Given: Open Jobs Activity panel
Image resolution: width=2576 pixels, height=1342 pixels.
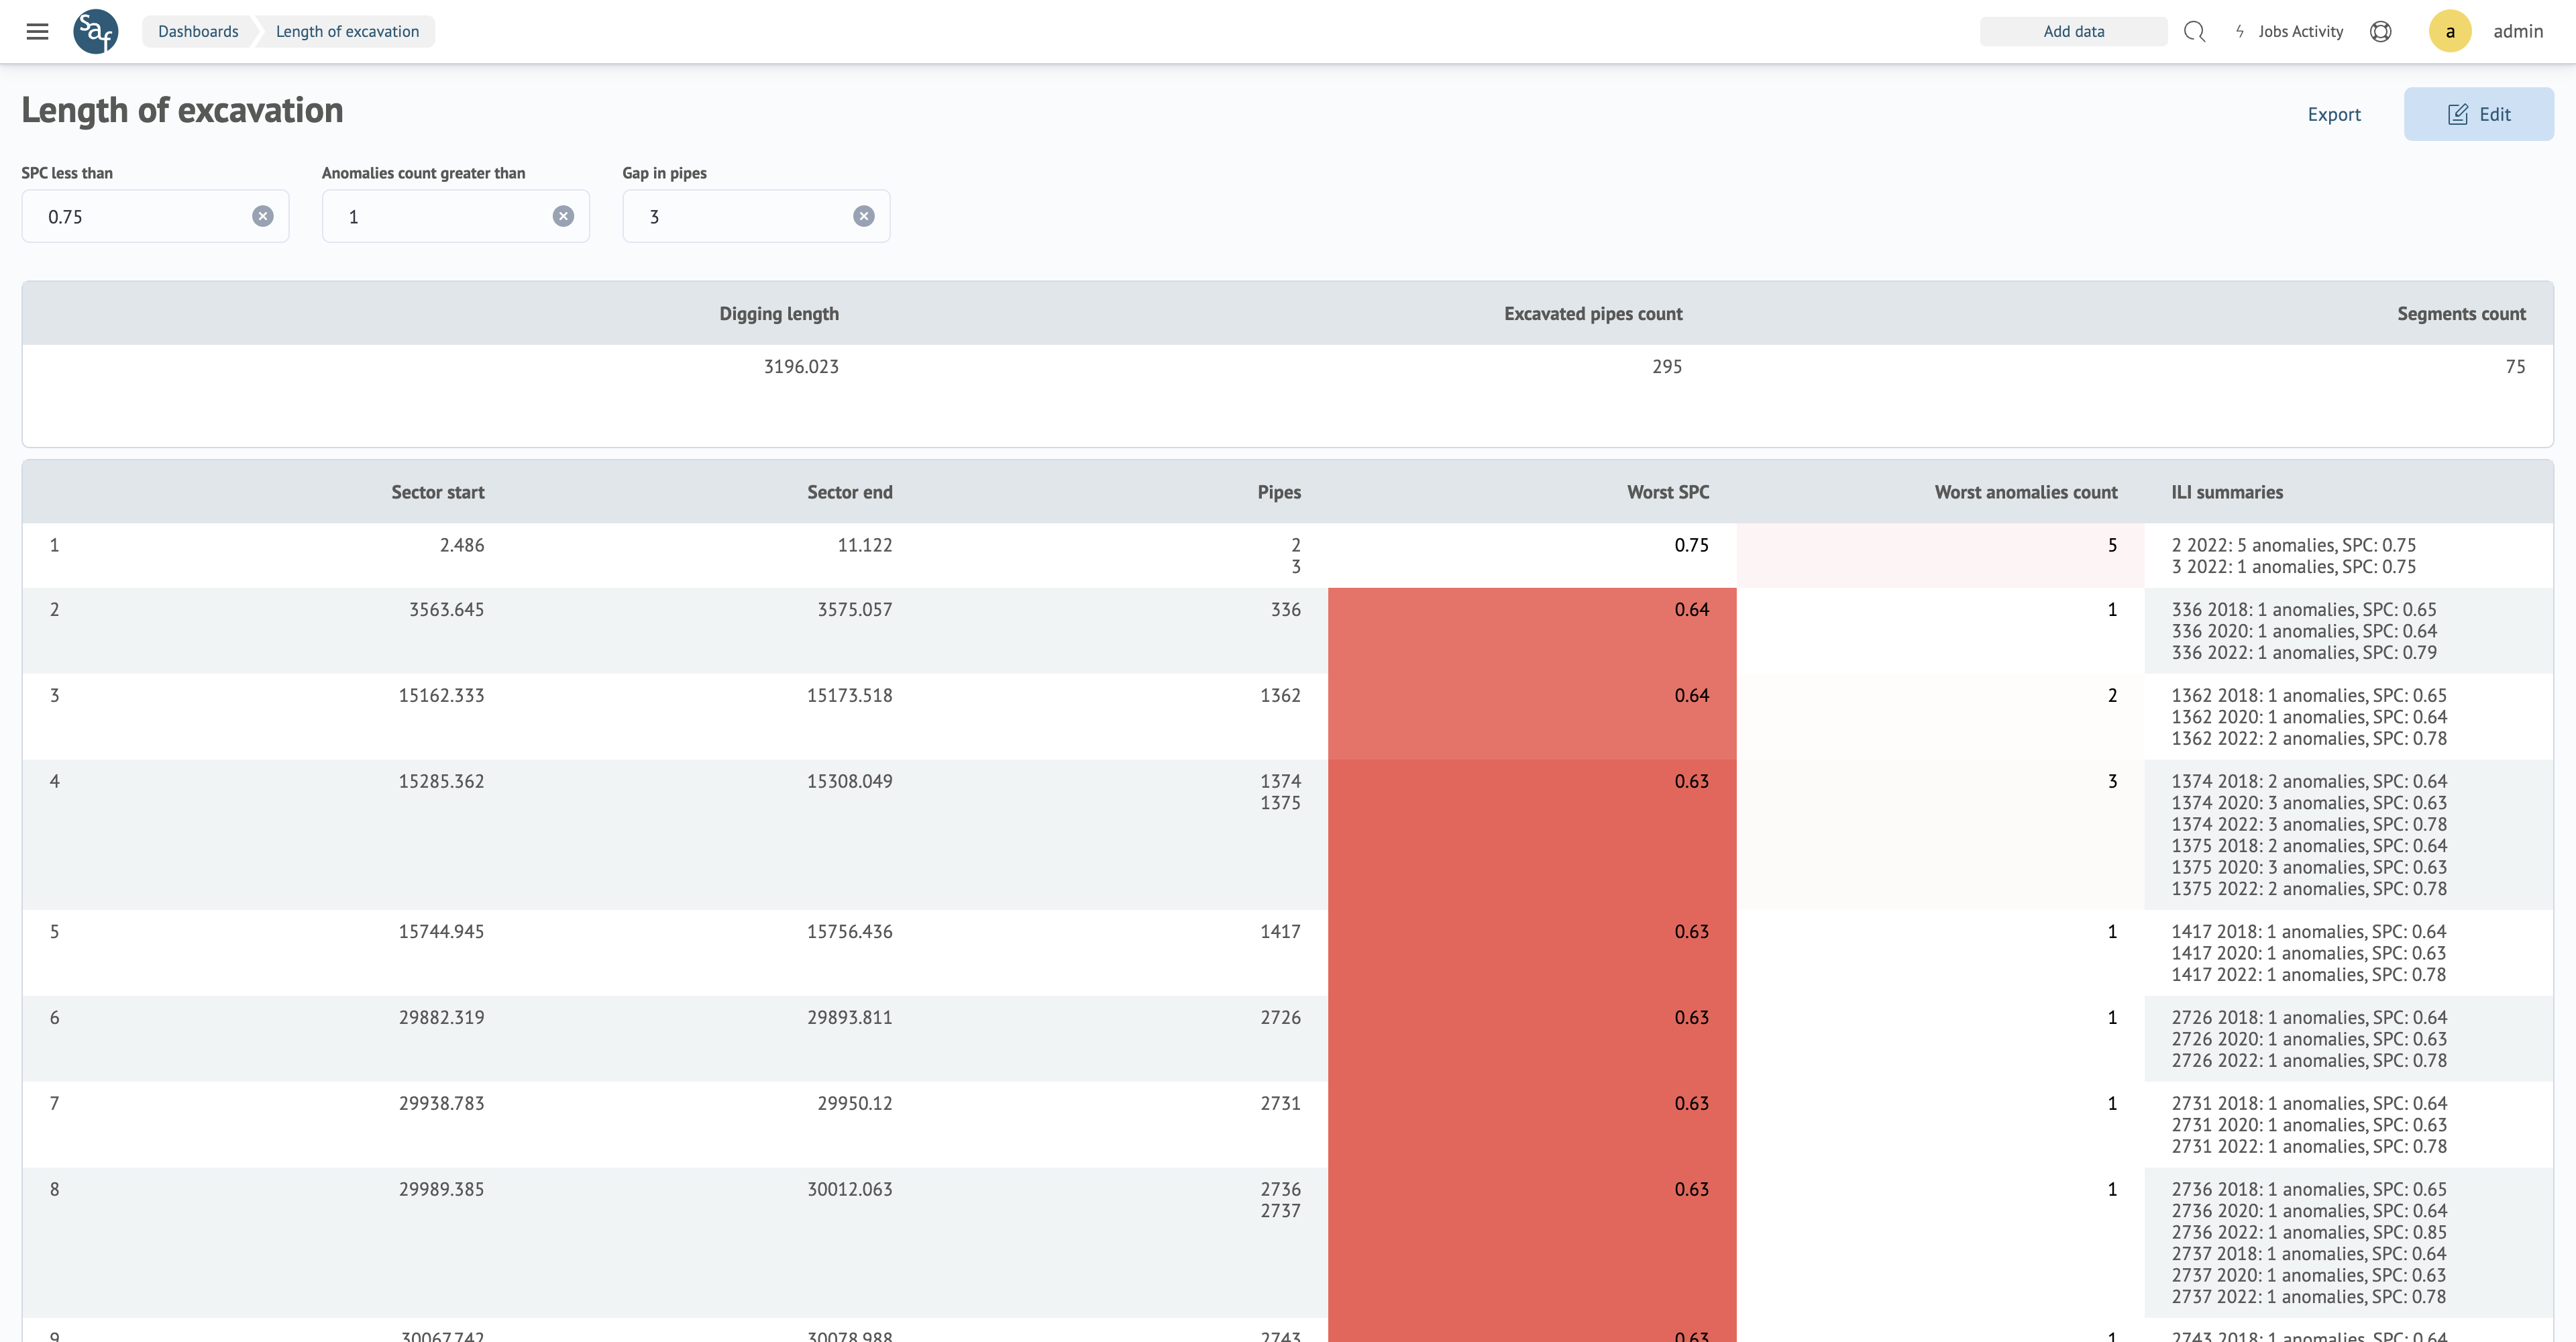Looking at the screenshot, I should coord(2289,31).
